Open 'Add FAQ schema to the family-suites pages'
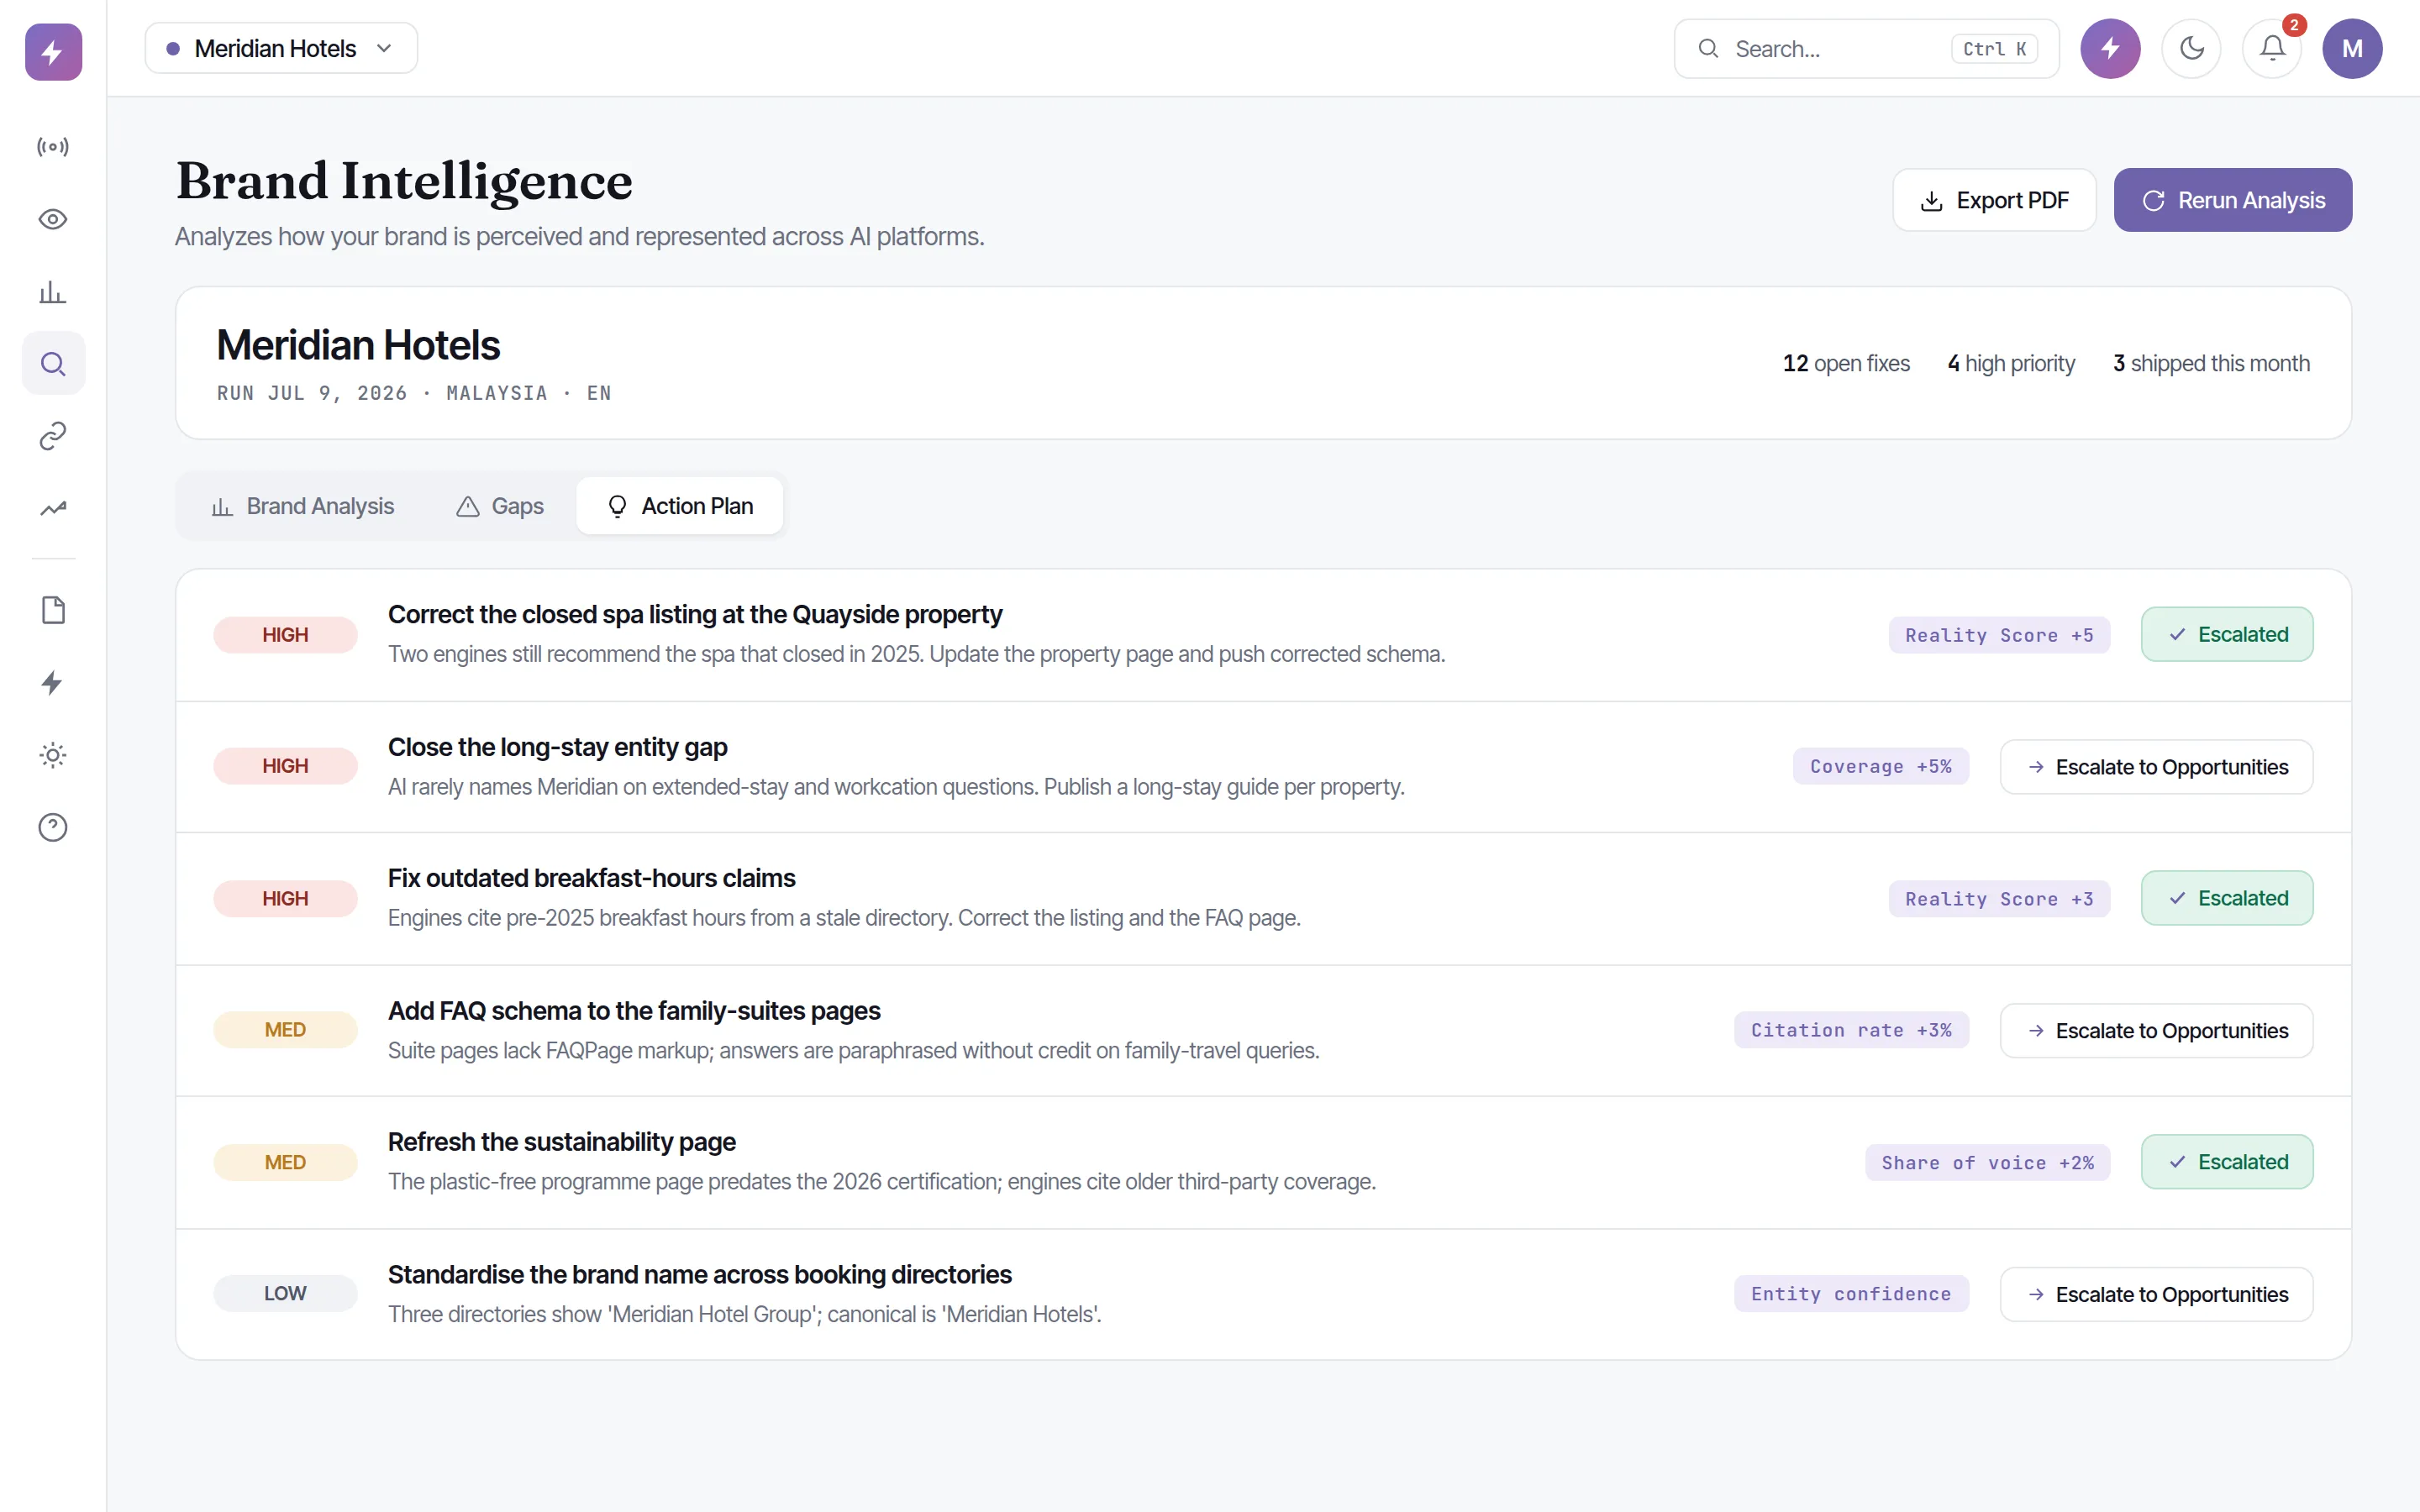 634,1011
